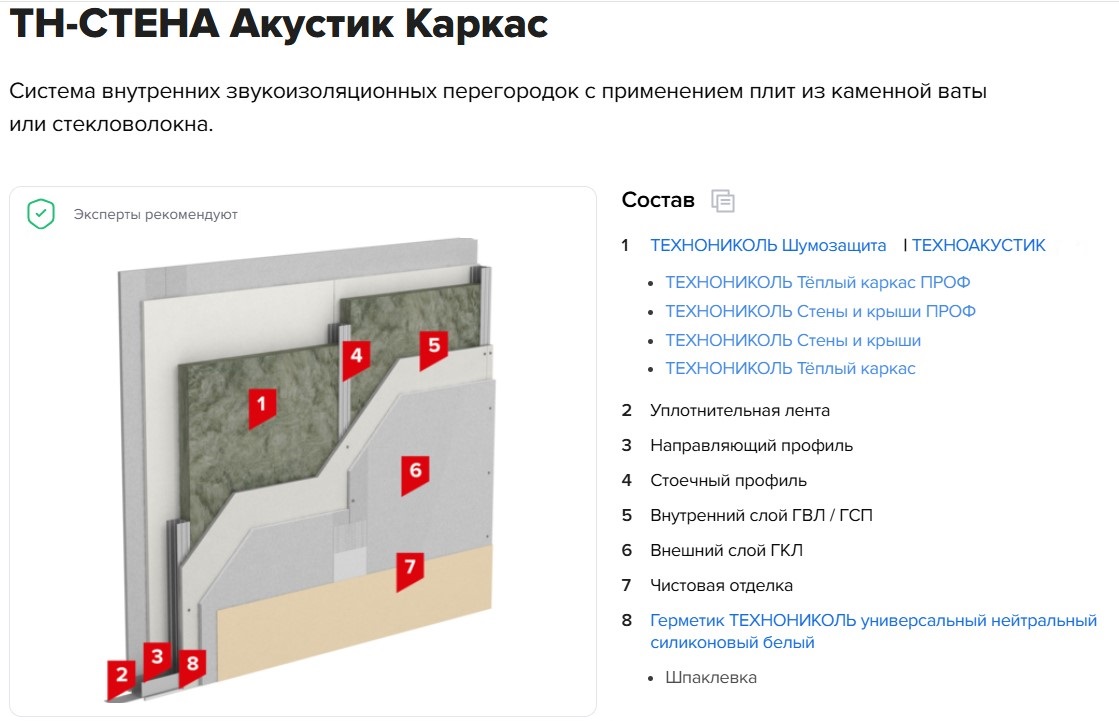Click the green shield checkmark icon
The width and height of the screenshot is (1119, 721).
(41, 214)
